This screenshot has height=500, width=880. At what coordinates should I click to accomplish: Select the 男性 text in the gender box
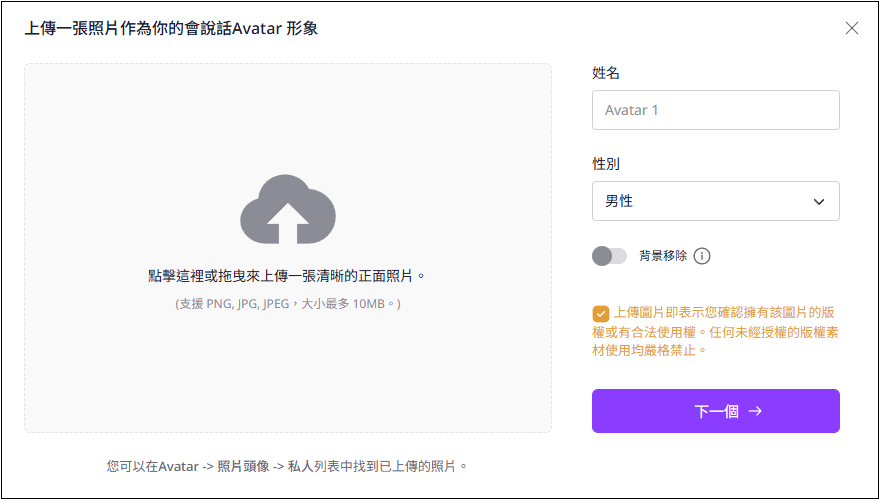(x=618, y=201)
